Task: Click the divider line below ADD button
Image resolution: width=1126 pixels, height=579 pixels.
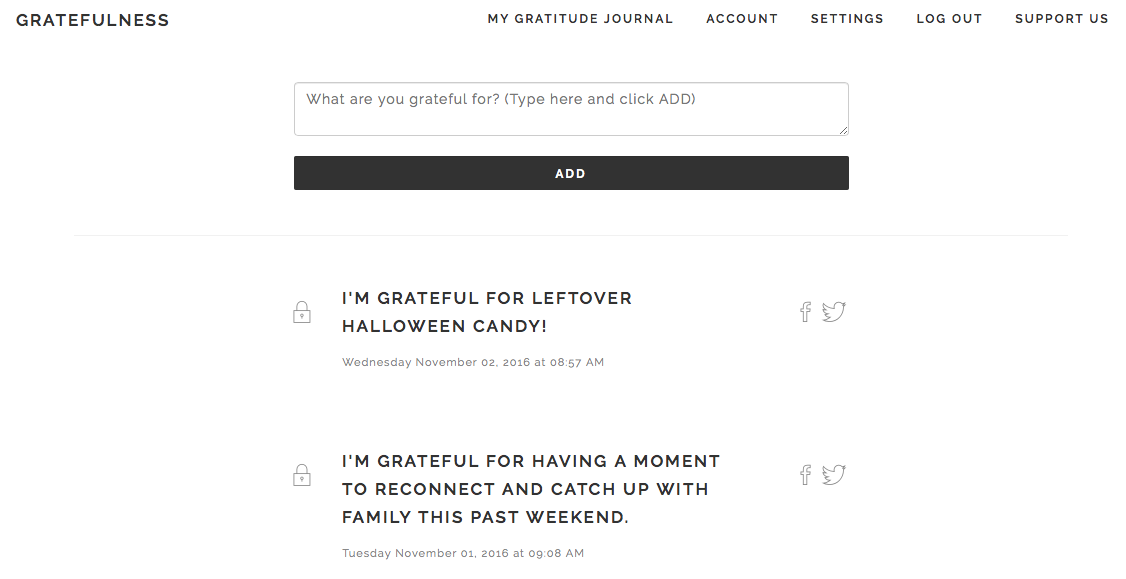Action: click(x=571, y=235)
